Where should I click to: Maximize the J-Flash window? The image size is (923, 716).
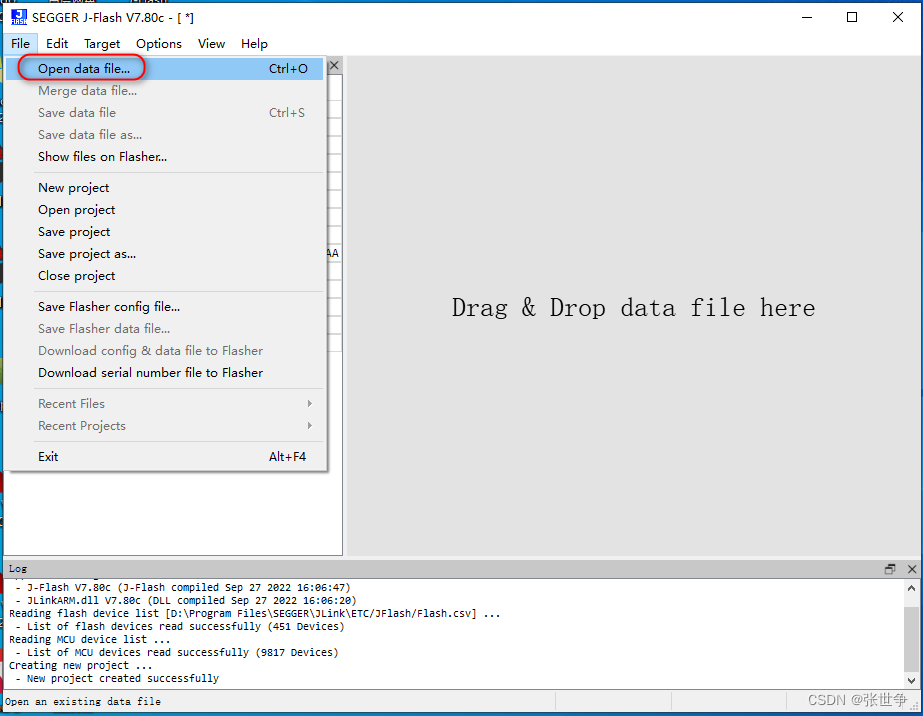pos(852,17)
